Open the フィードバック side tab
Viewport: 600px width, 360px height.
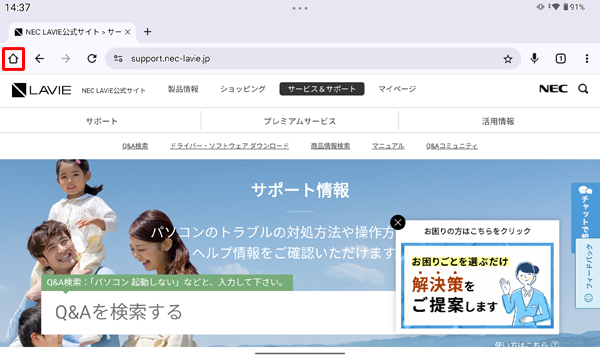(589, 273)
